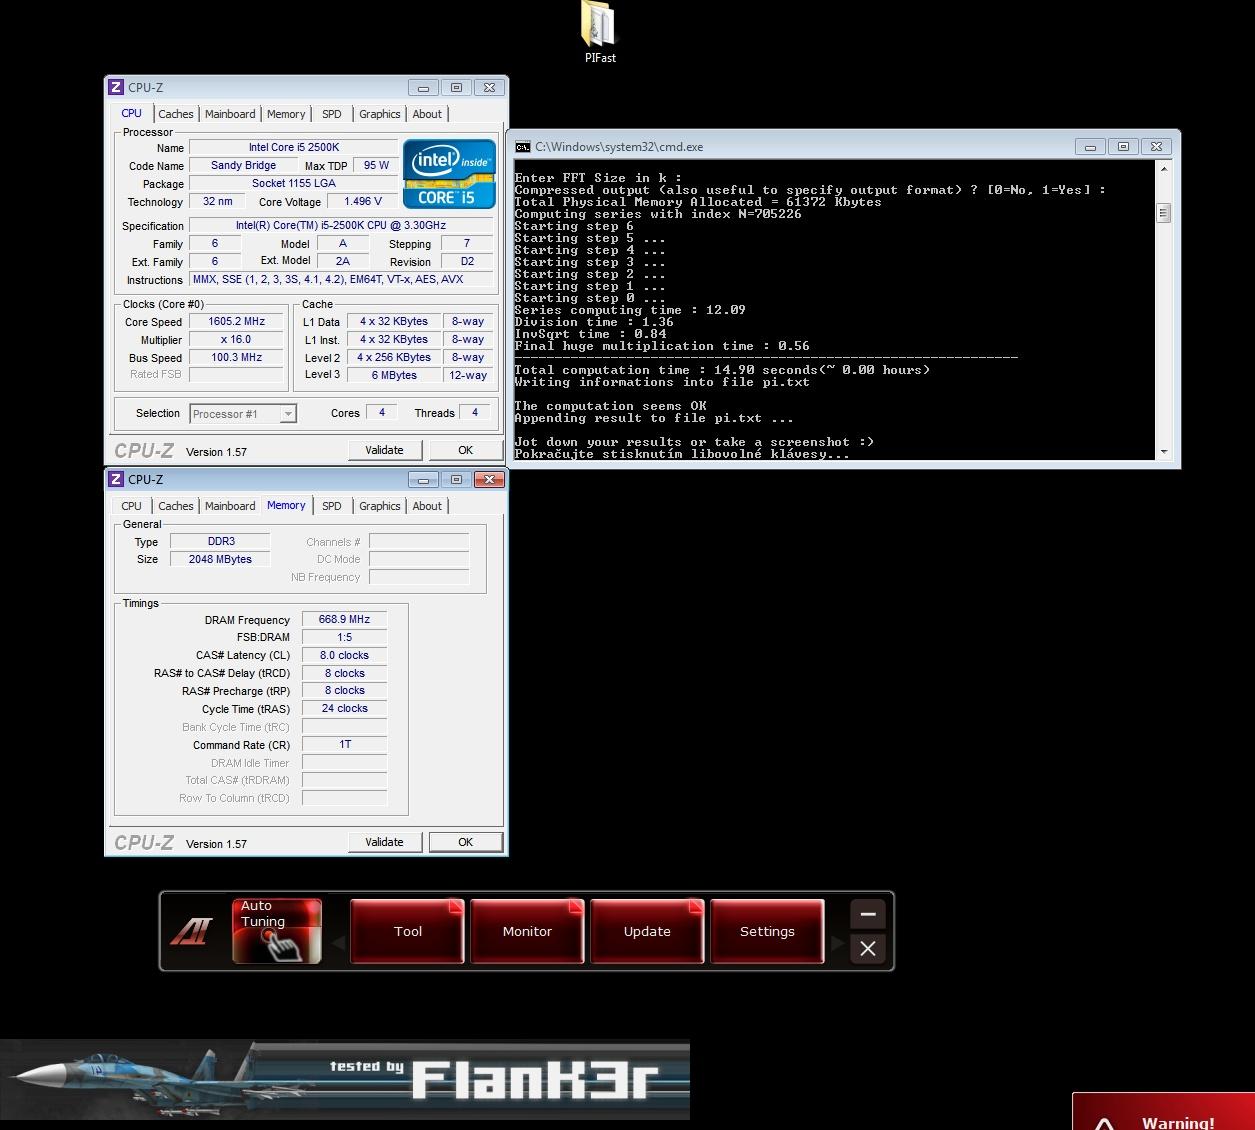Click the left arrow in AI Suite bar

point(338,942)
